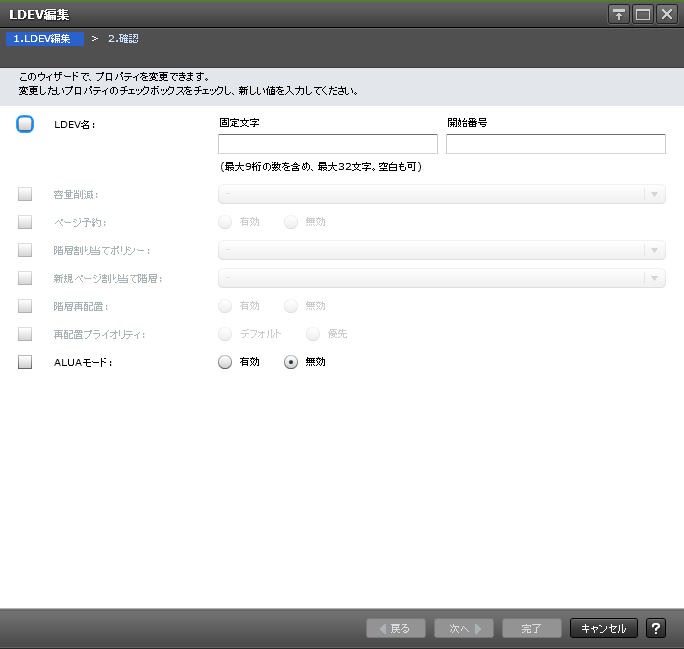The image size is (684, 649).
Task: Open the 容量削減 dropdown
Action: click(x=441, y=194)
